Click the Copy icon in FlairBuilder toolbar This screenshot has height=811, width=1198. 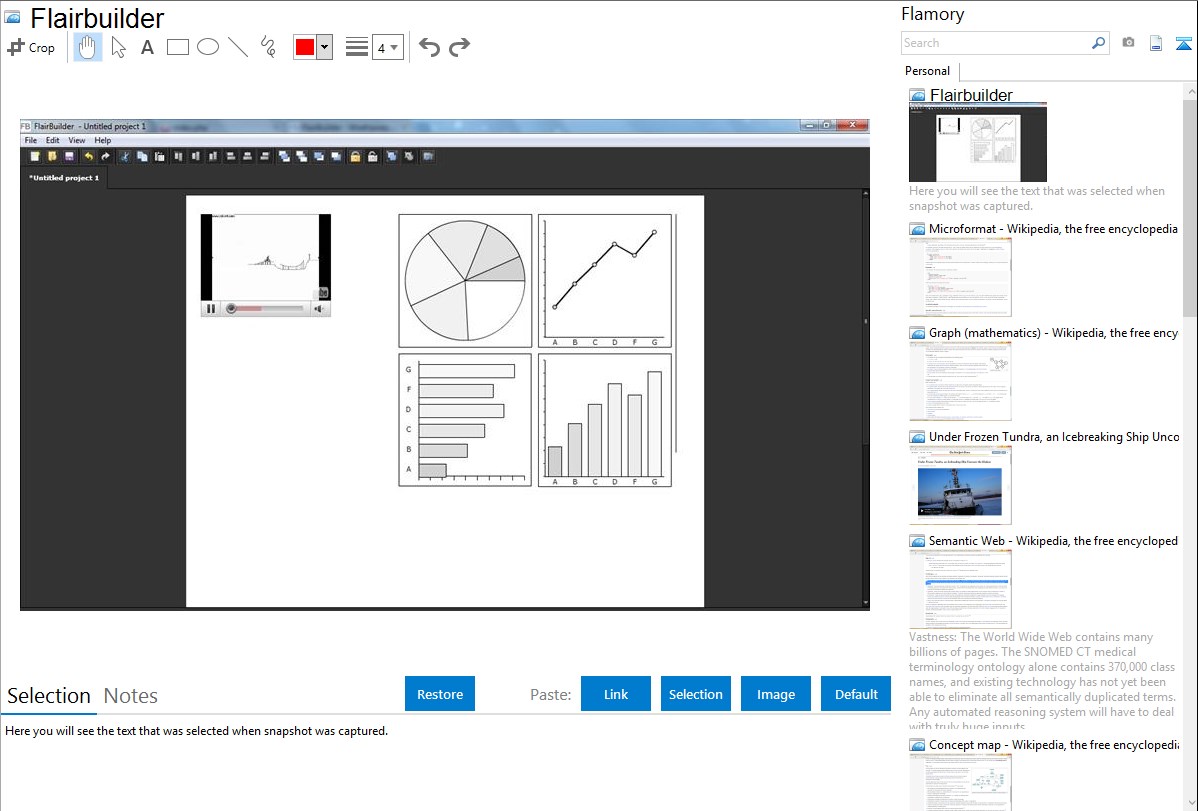[x=142, y=157]
